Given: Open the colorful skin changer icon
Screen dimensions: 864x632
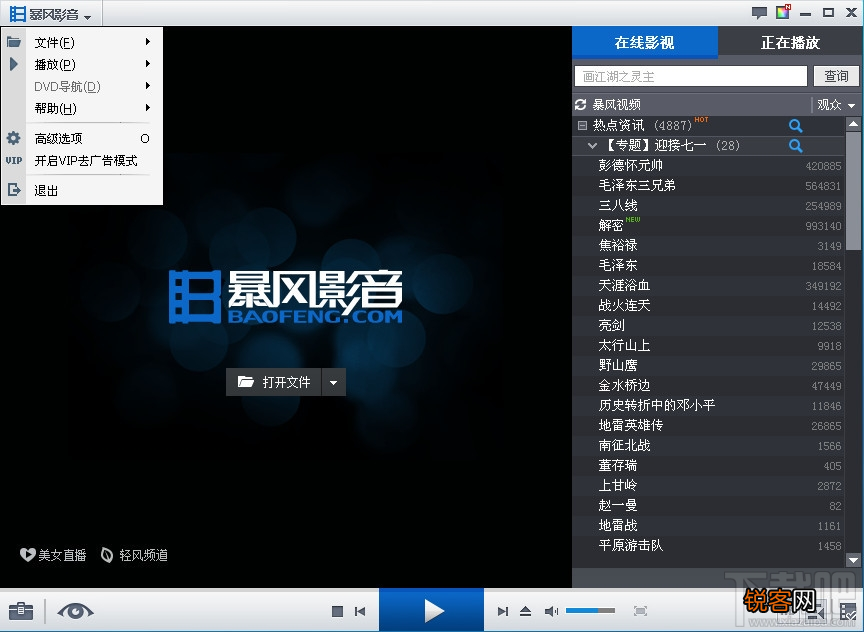Looking at the screenshot, I should pos(783,12).
